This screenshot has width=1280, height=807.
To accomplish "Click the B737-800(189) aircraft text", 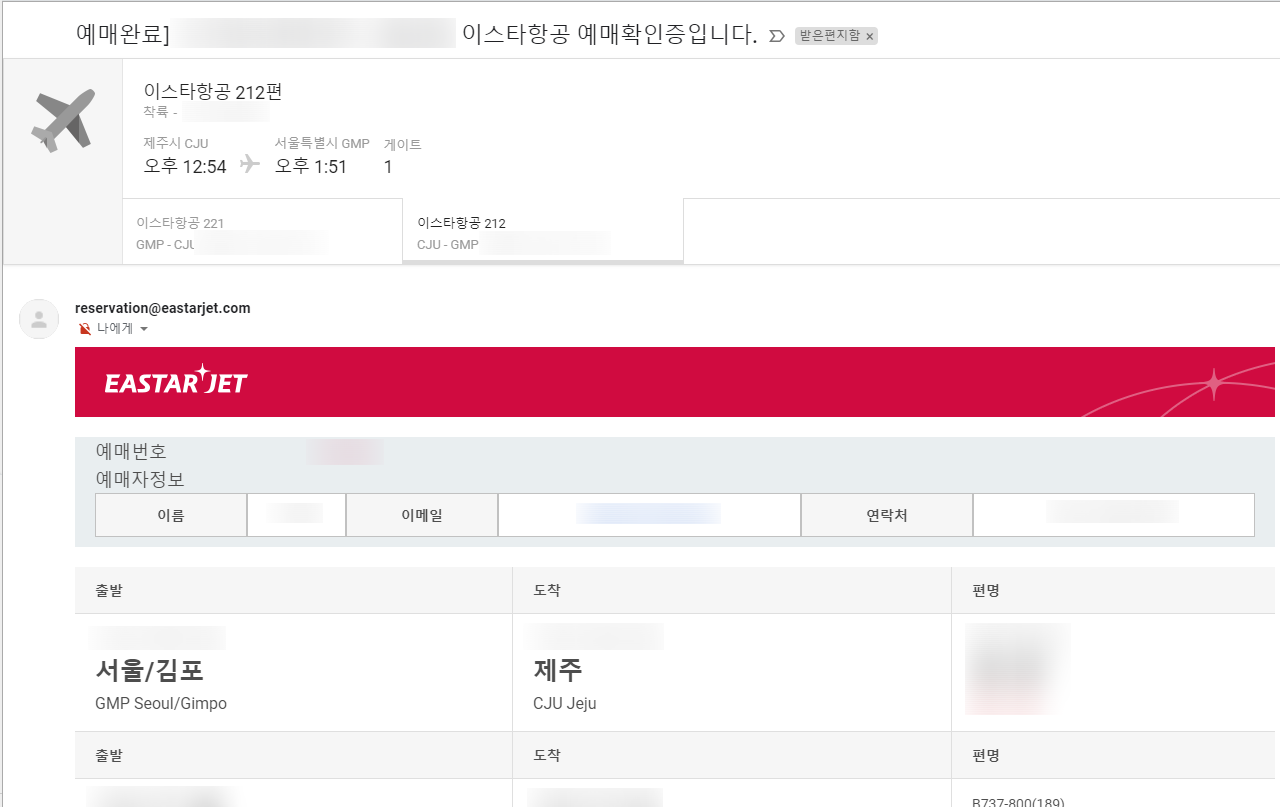I will coord(1018,802).
